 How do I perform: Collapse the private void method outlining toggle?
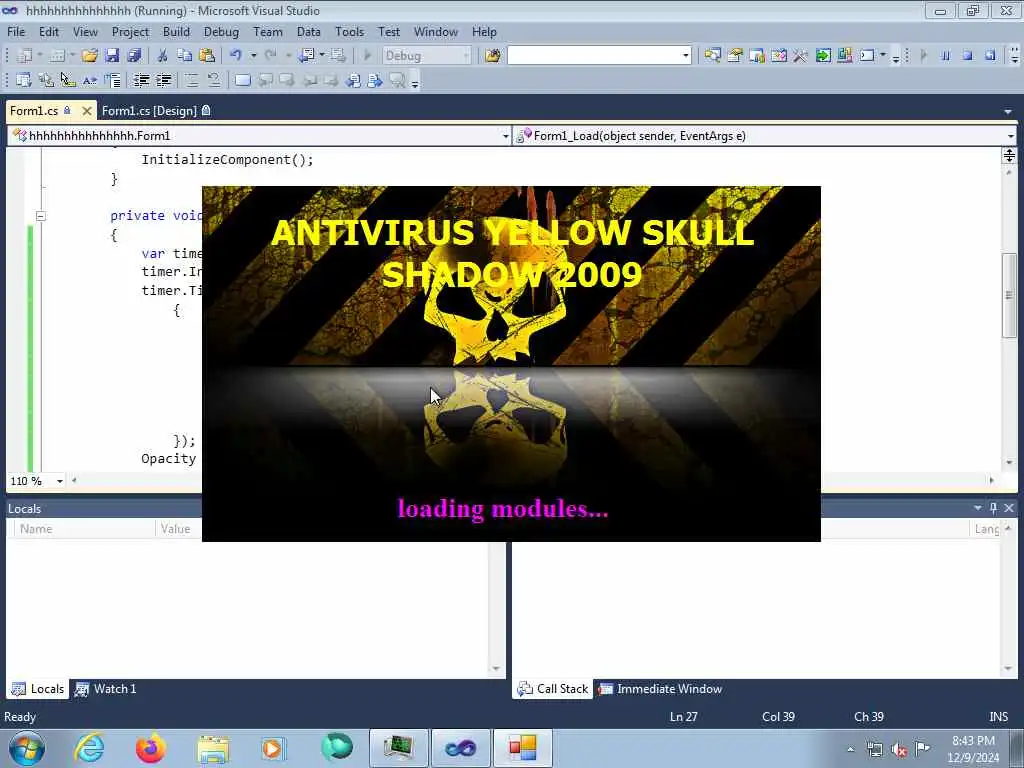click(40, 216)
